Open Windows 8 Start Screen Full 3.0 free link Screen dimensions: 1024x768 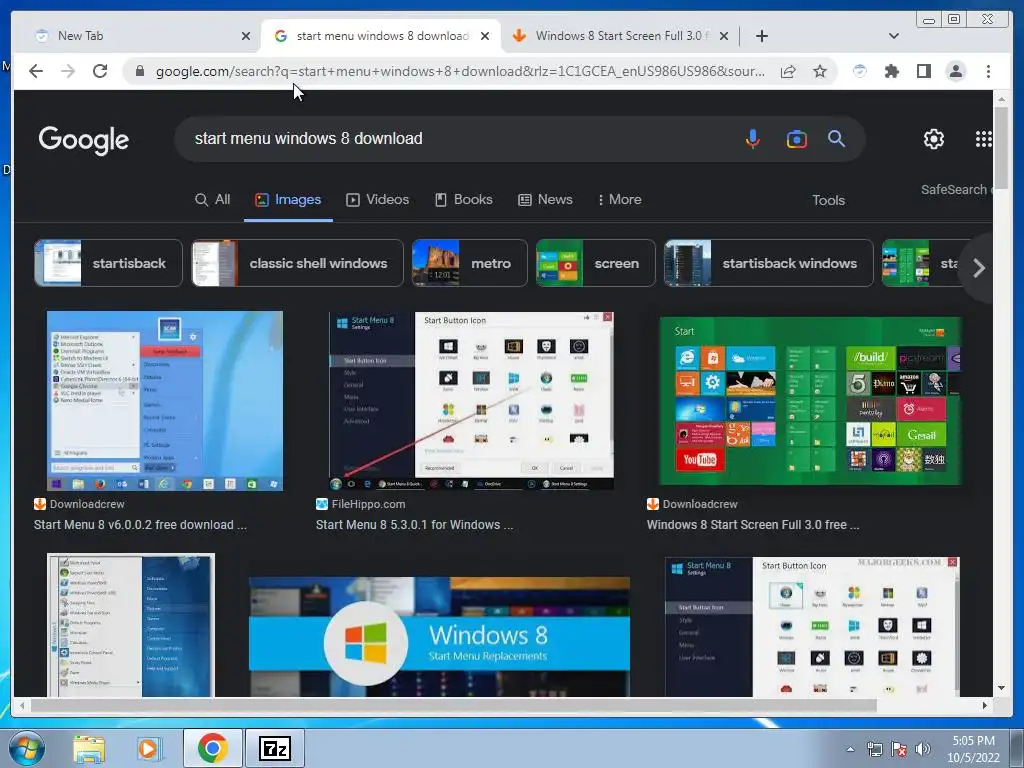point(753,525)
